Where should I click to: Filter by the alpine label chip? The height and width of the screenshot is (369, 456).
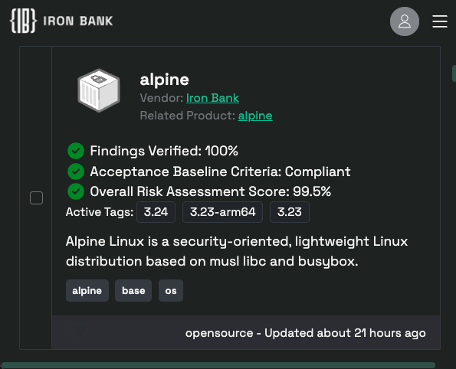[x=87, y=291]
